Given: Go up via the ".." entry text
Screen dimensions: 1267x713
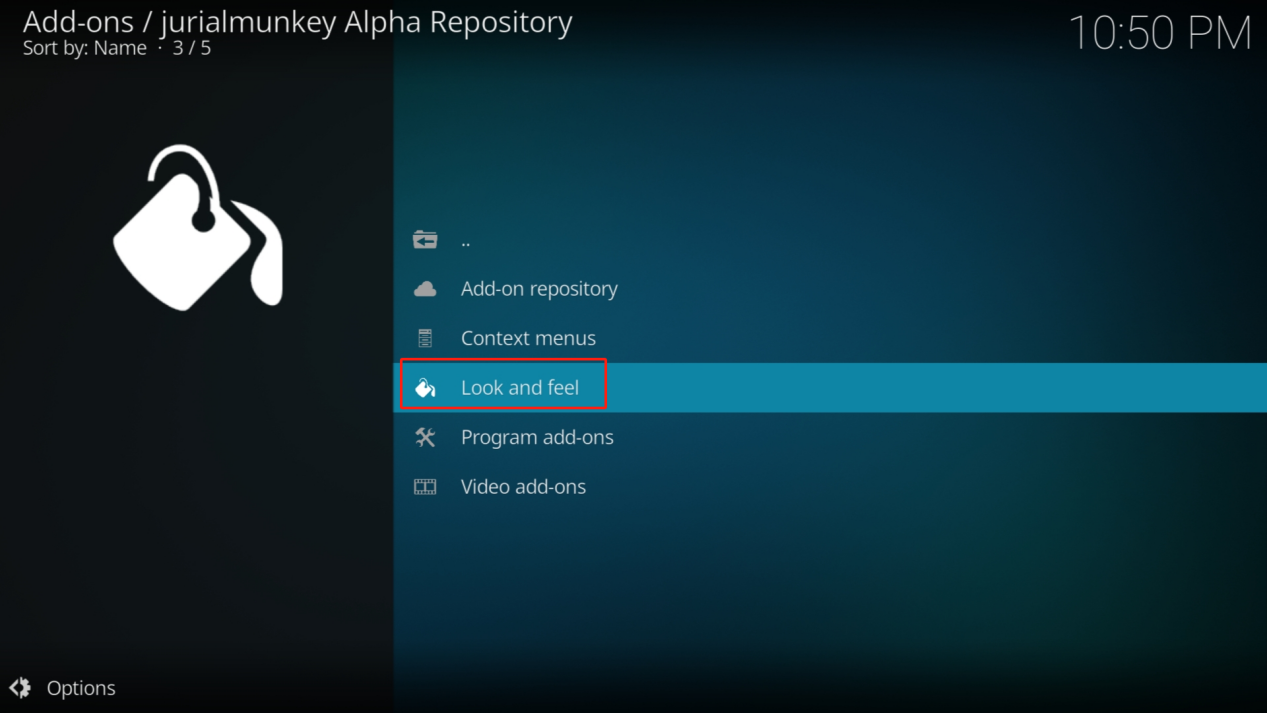Looking at the screenshot, I should [466, 240].
